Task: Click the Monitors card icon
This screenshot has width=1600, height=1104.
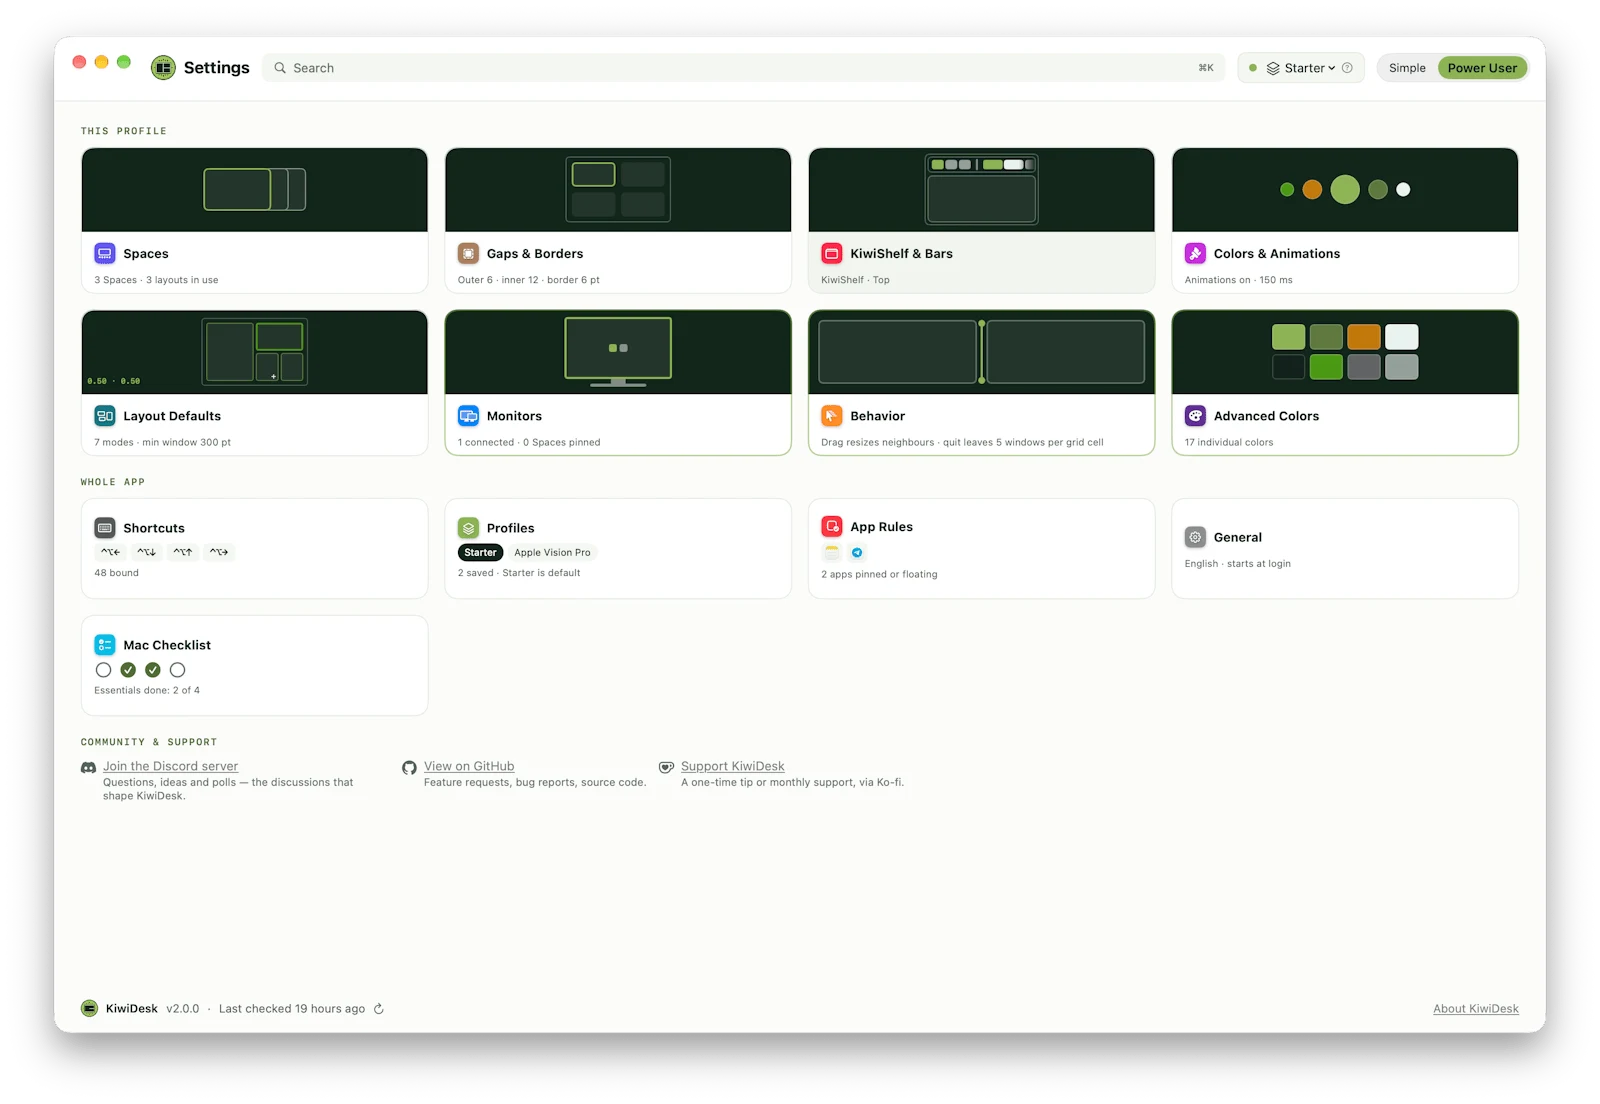Action: [468, 416]
